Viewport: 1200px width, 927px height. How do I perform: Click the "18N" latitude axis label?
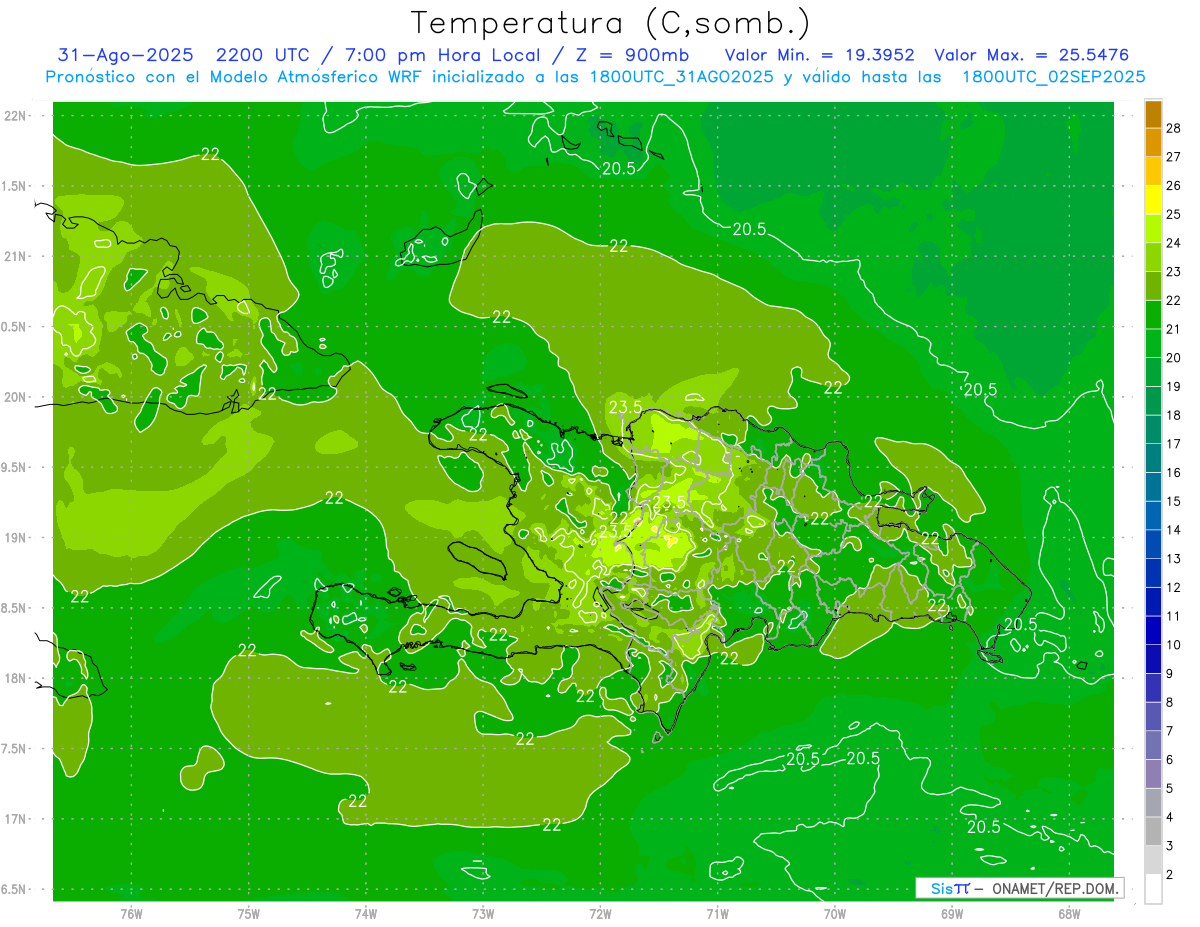click(x=14, y=678)
